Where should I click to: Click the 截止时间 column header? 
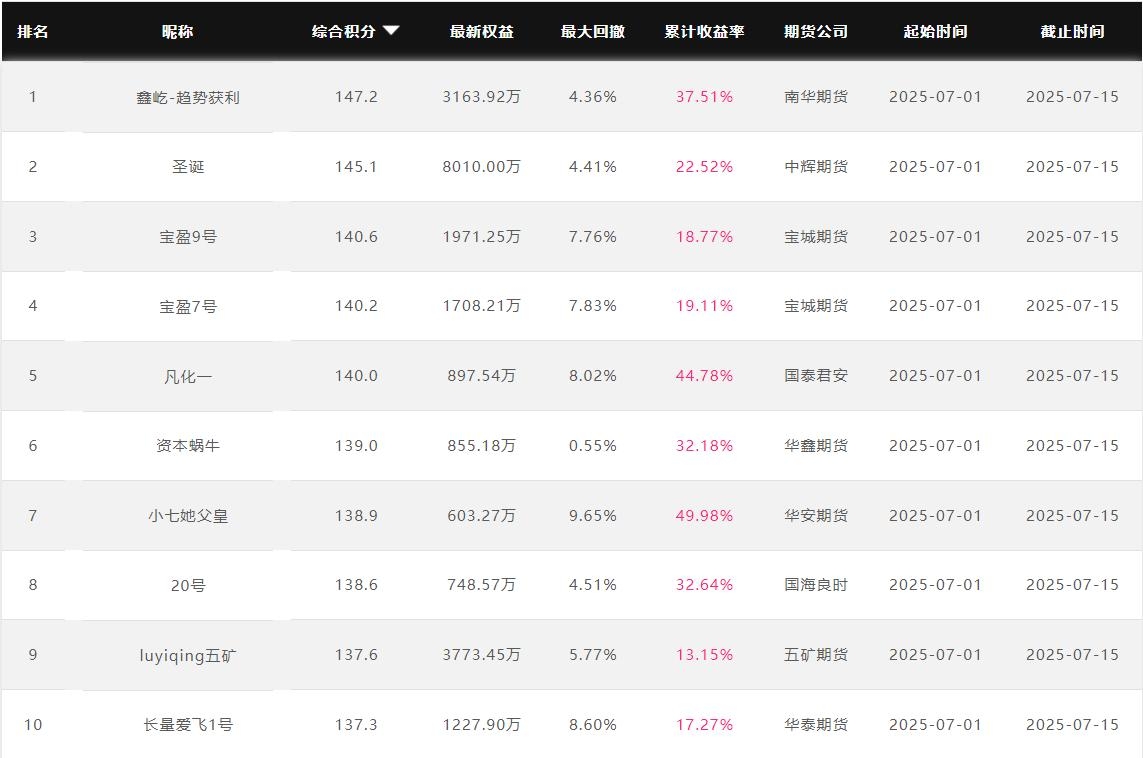tap(1072, 31)
